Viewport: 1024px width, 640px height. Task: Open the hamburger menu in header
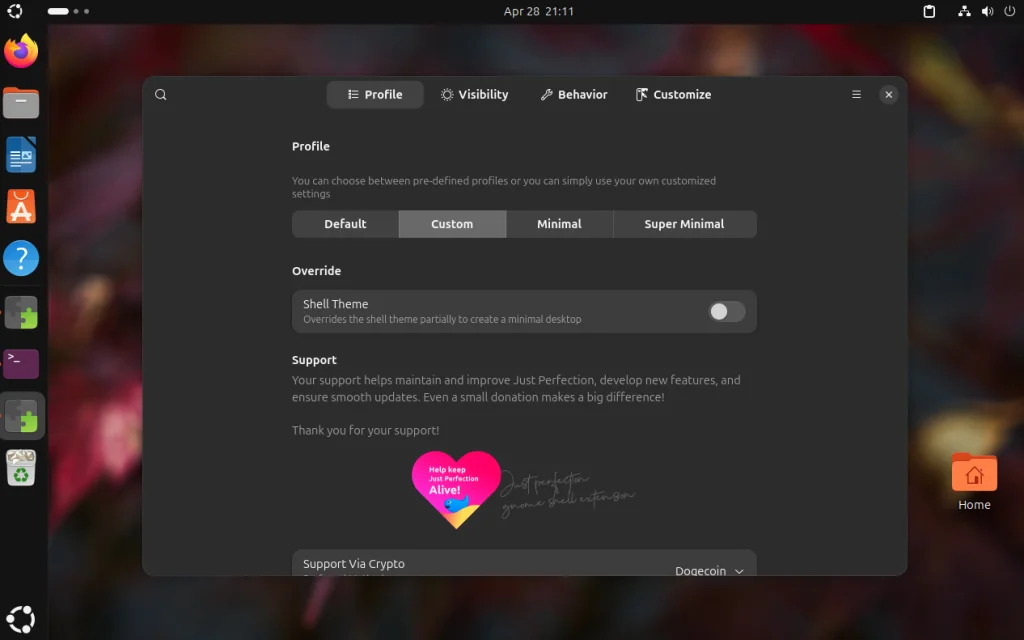[x=856, y=95]
